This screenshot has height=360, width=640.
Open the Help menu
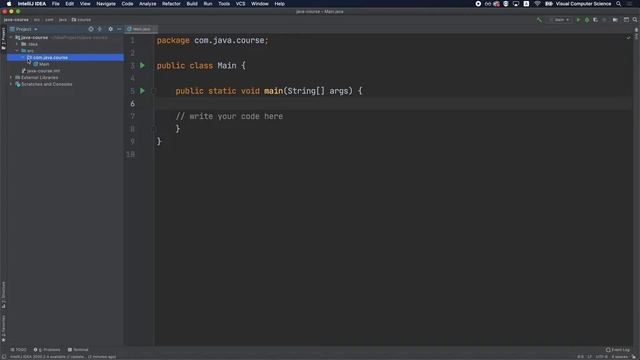[280, 4]
